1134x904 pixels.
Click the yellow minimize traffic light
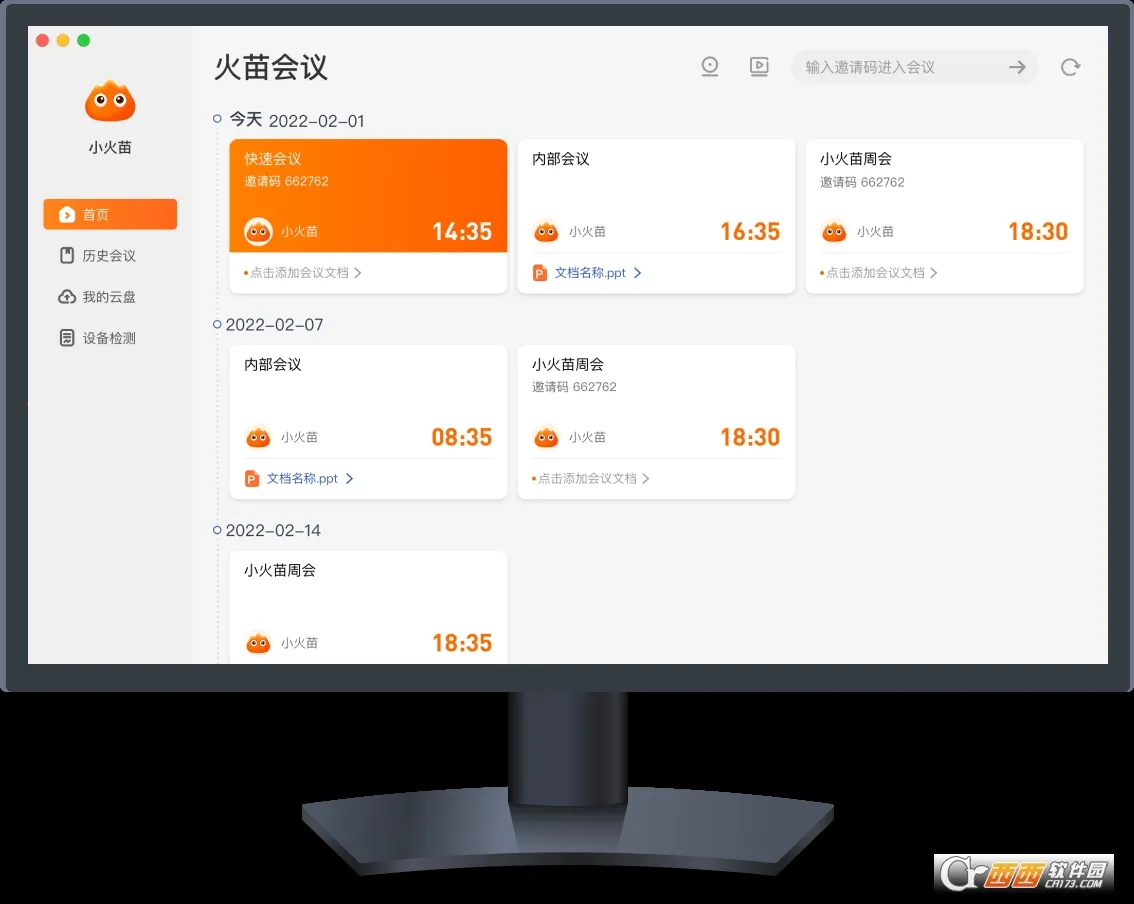click(62, 40)
